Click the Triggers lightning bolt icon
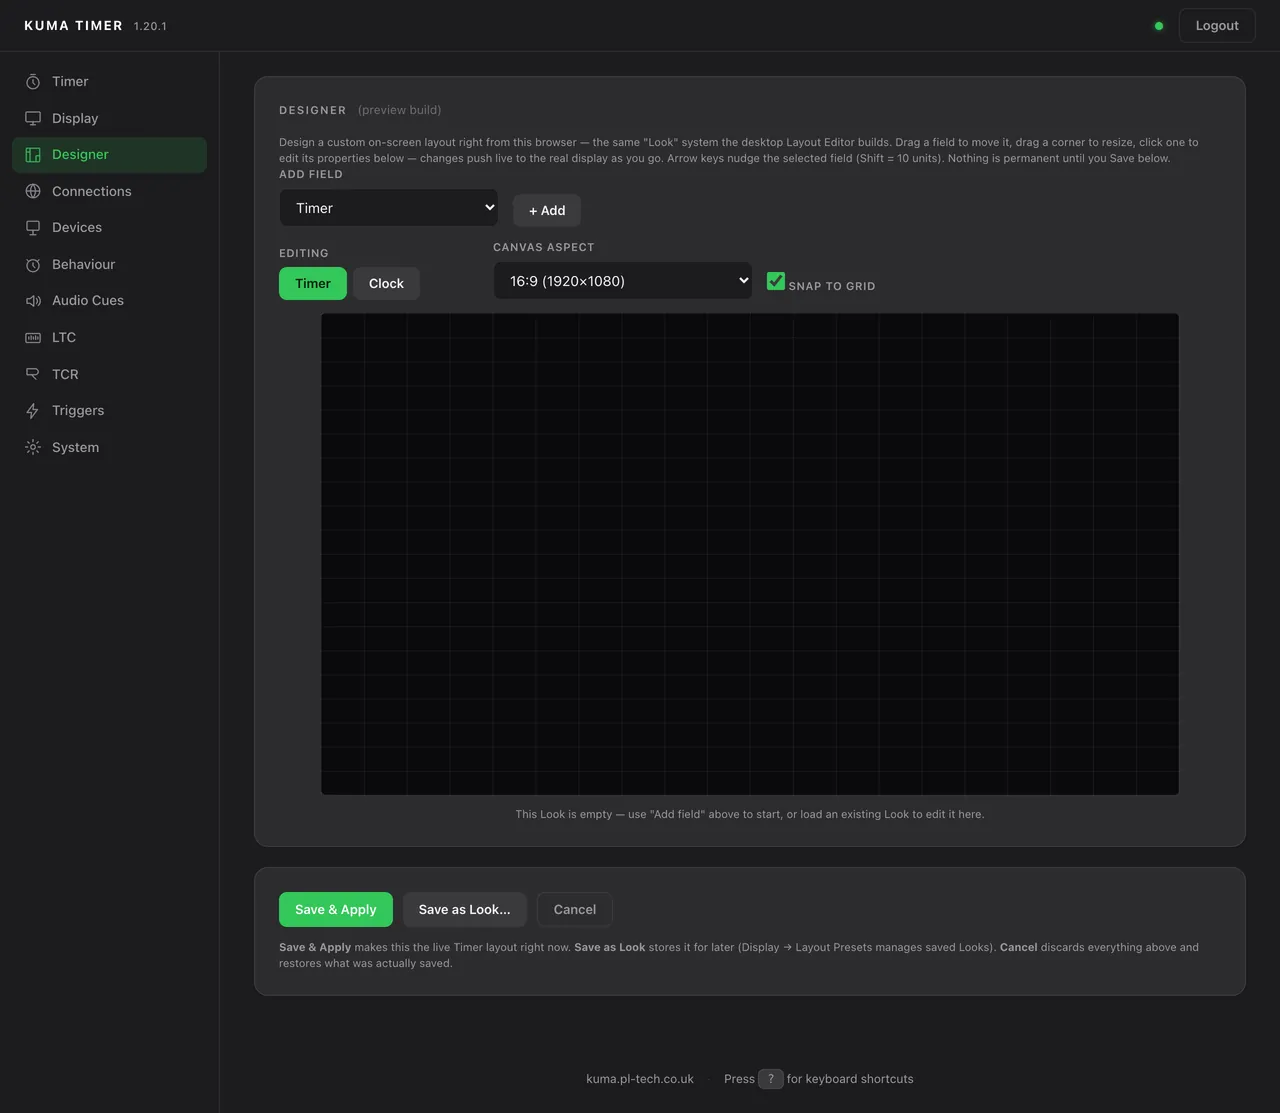The image size is (1280, 1113). [33, 411]
